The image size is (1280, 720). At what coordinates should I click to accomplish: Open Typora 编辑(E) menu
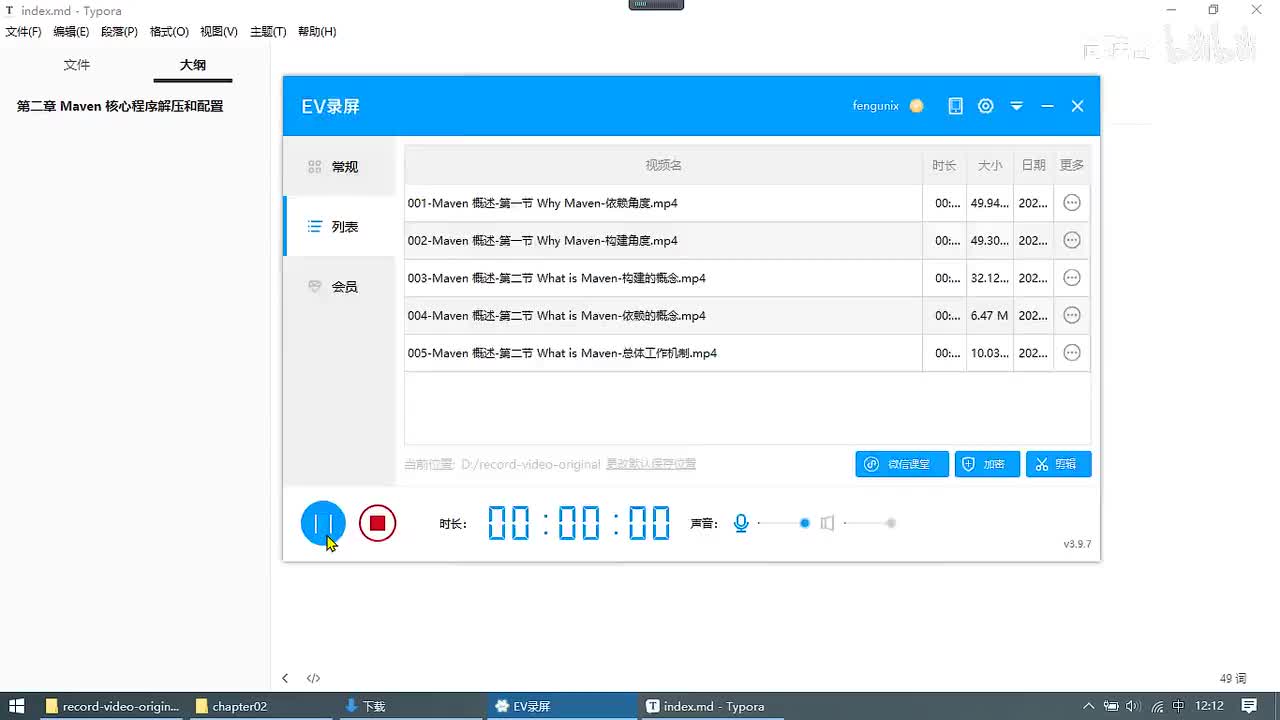click(x=71, y=32)
